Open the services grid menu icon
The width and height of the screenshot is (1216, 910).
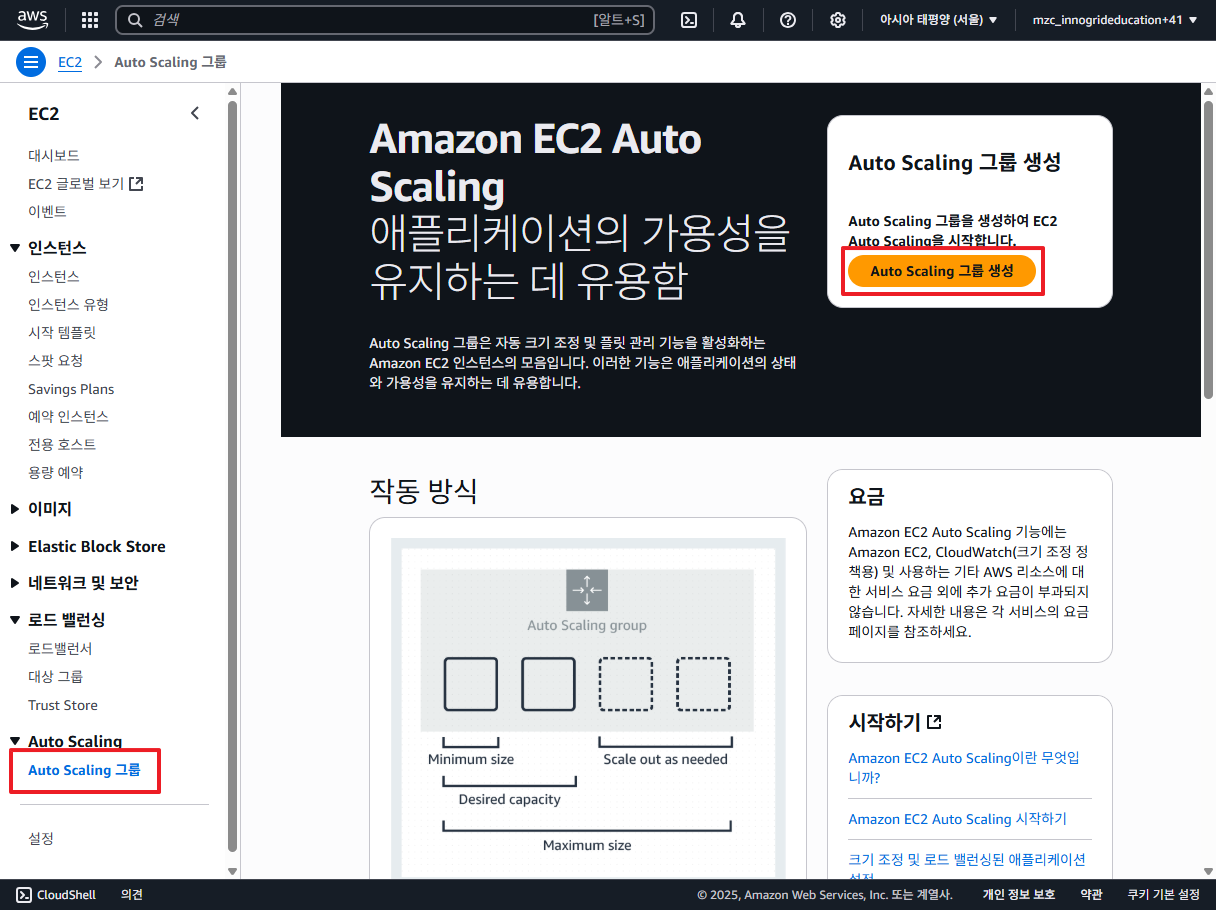click(x=90, y=20)
